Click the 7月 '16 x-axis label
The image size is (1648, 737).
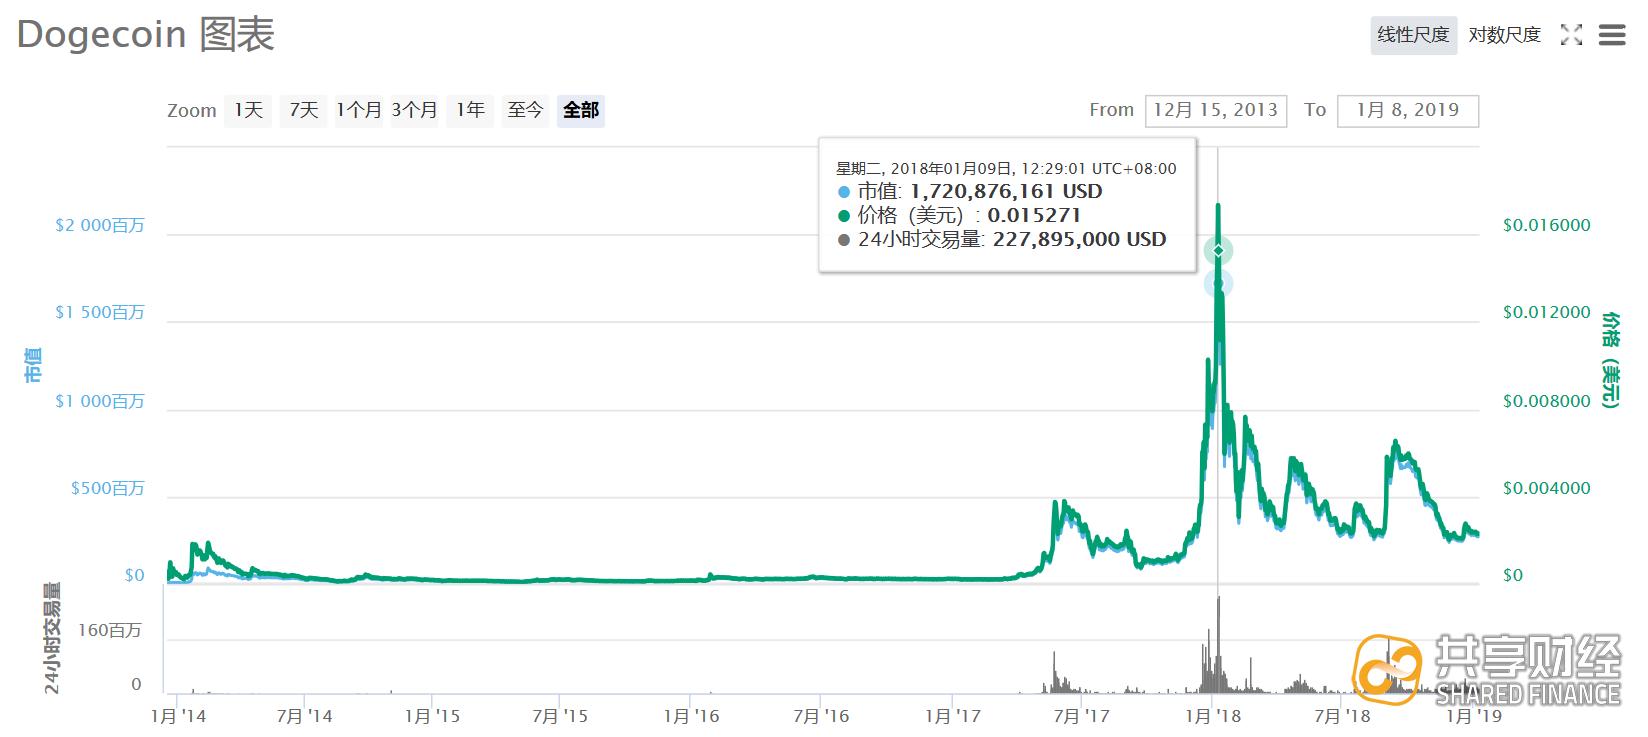point(820,717)
